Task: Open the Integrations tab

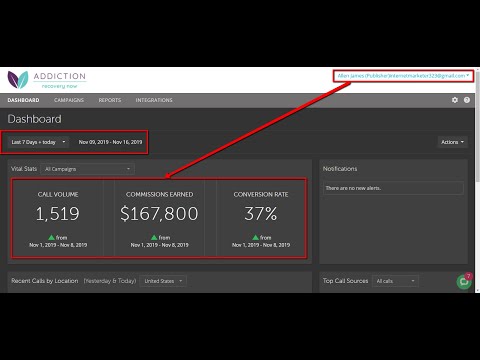Action: pos(154,100)
